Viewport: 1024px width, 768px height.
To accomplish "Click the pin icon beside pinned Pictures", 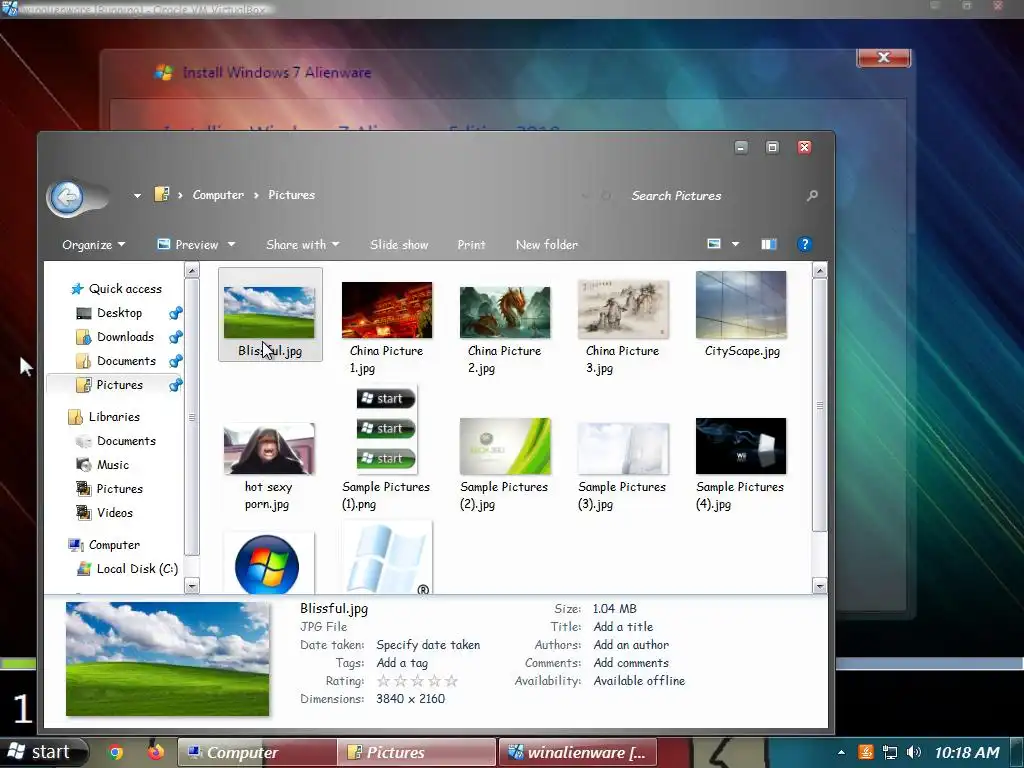I will point(175,385).
